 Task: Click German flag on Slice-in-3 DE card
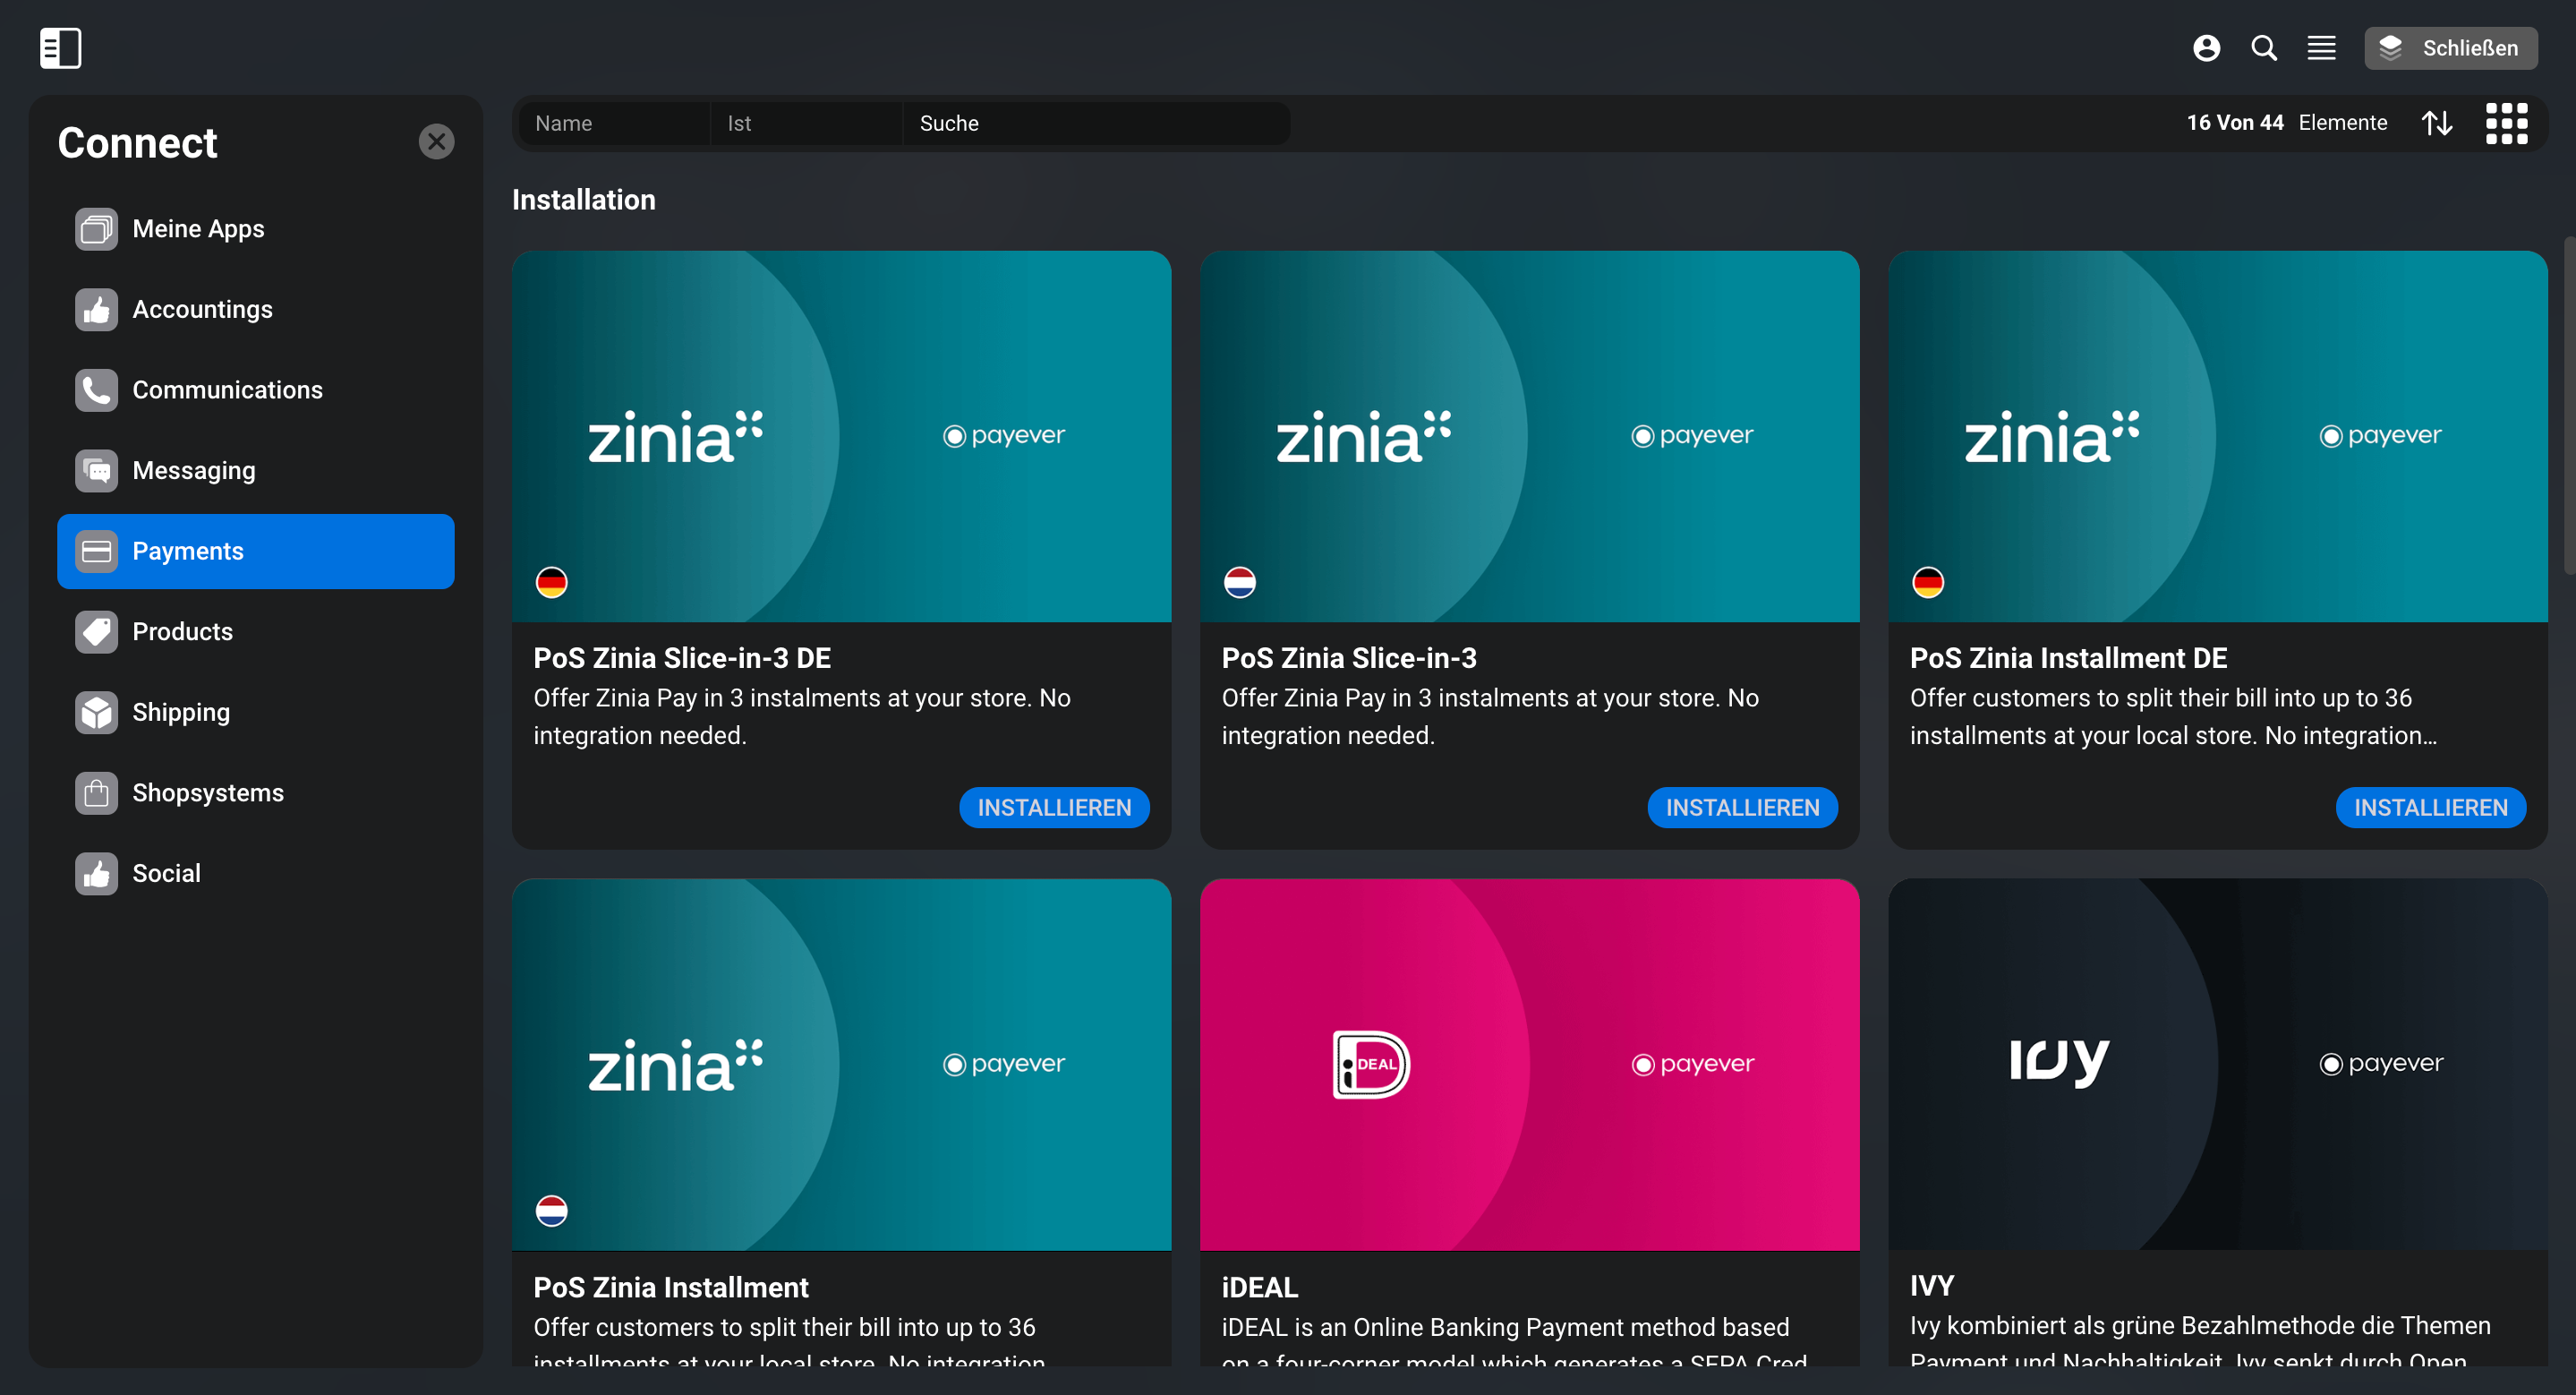551,582
